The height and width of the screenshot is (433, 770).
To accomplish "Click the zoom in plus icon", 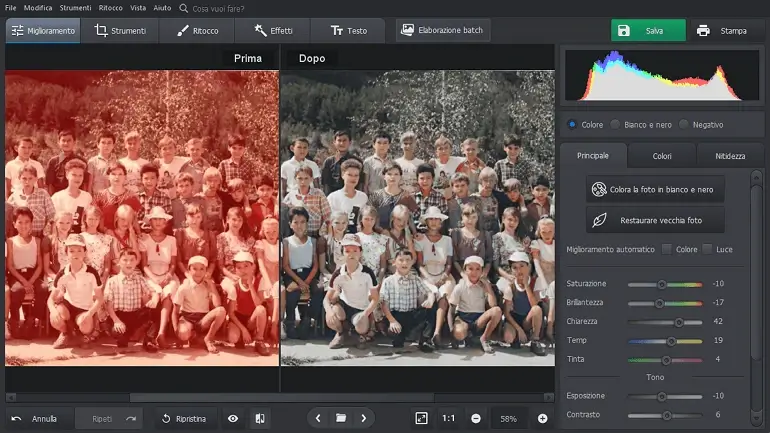I will [x=542, y=418].
